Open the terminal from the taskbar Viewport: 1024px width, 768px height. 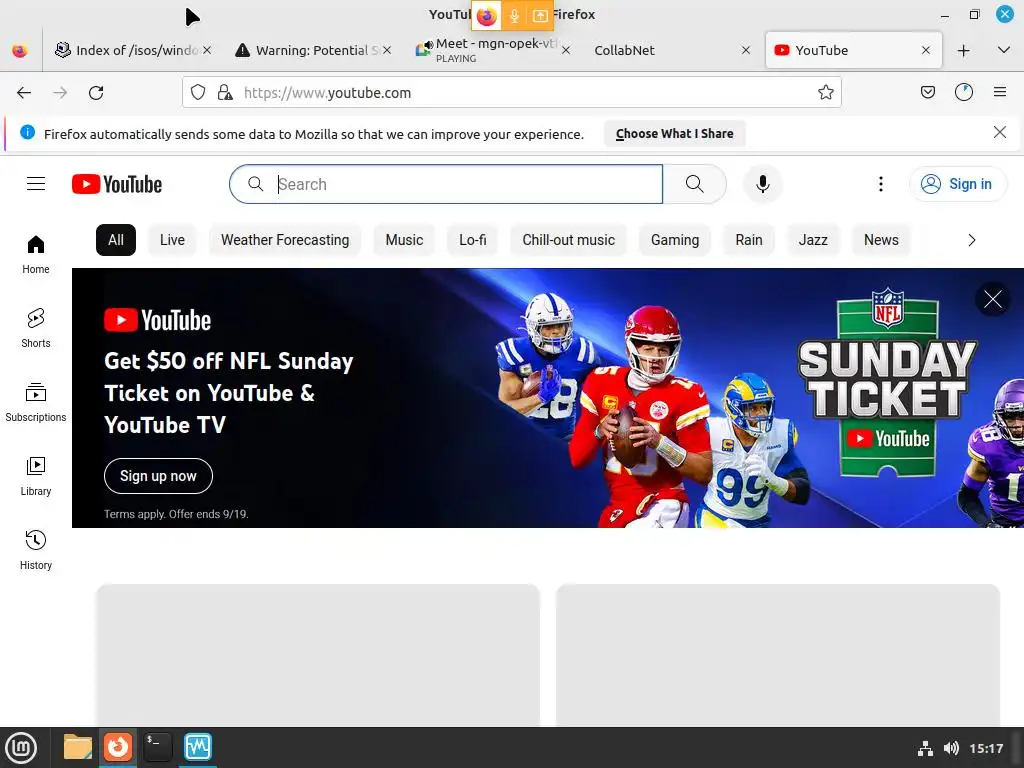(x=157, y=747)
